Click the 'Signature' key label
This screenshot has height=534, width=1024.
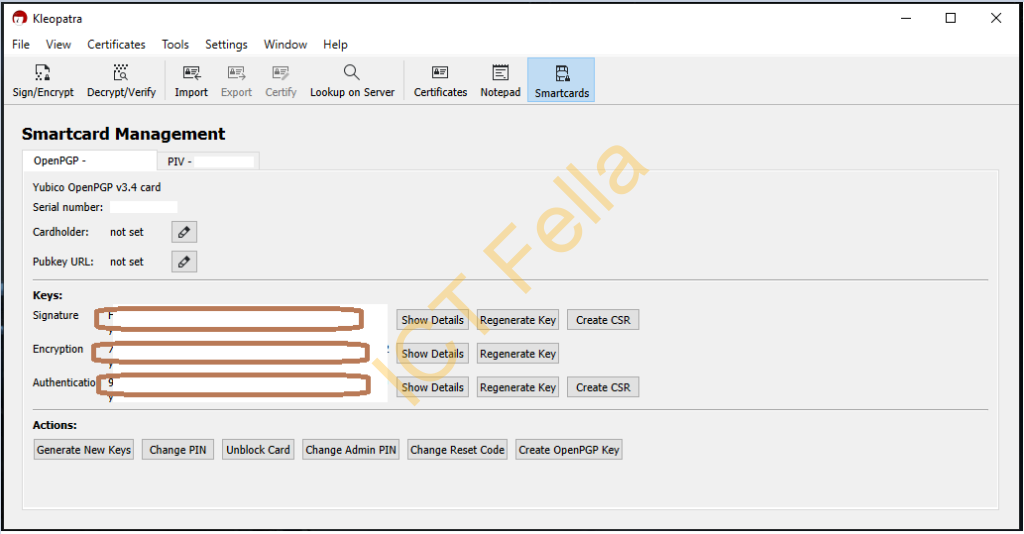click(x=56, y=315)
